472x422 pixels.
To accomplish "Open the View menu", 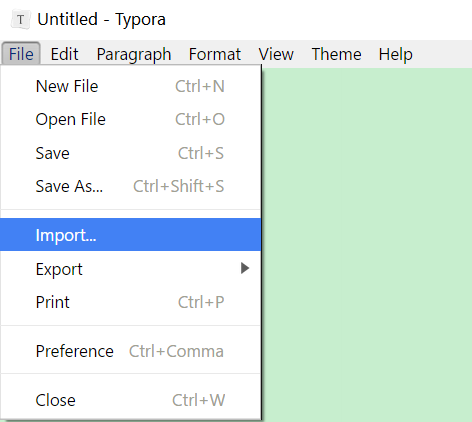I will point(276,54).
